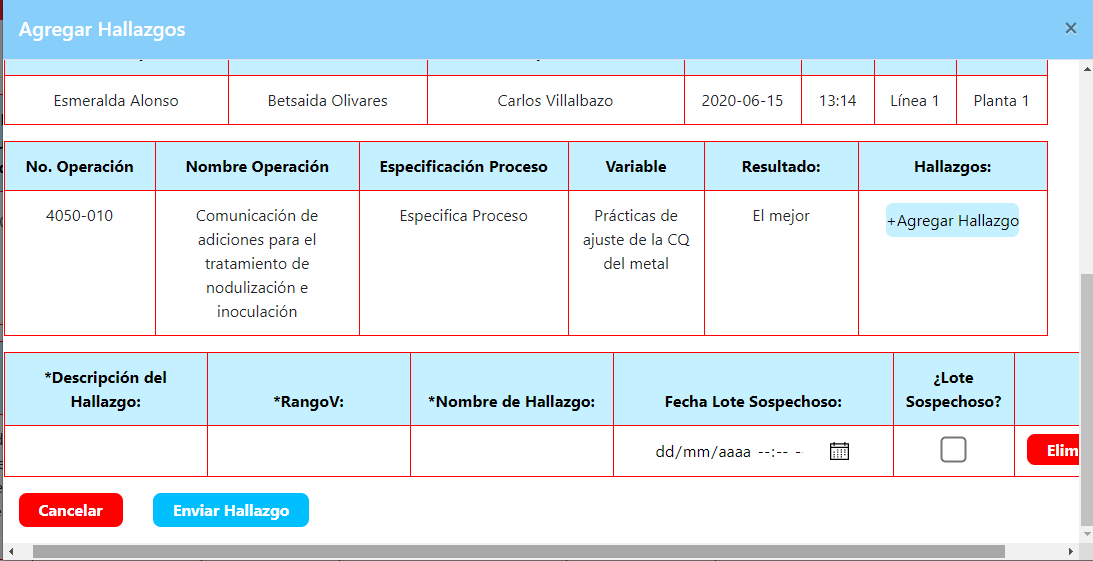Click the operation number "4050-010"

click(79, 263)
